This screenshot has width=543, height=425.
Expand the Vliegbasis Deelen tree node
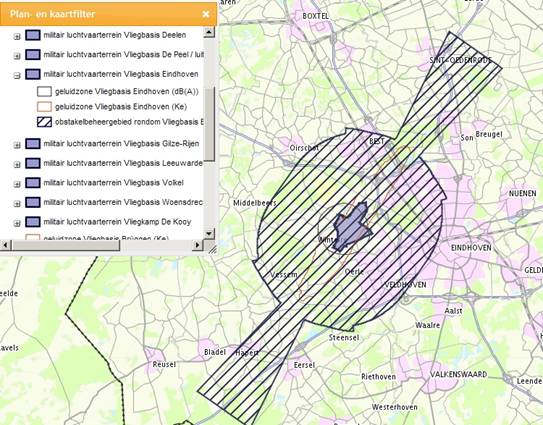pyautogui.click(x=17, y=37)
